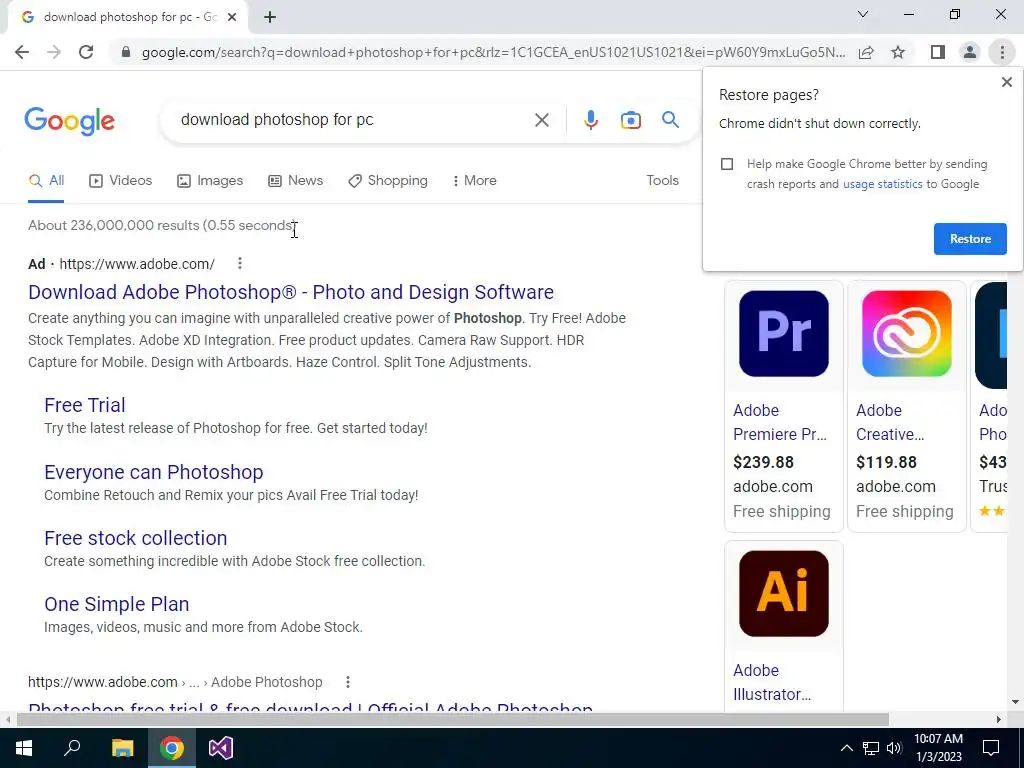Click the Chrome icon on the taskbar
The image size is (1024, 768).
click(x=172, y=748)
